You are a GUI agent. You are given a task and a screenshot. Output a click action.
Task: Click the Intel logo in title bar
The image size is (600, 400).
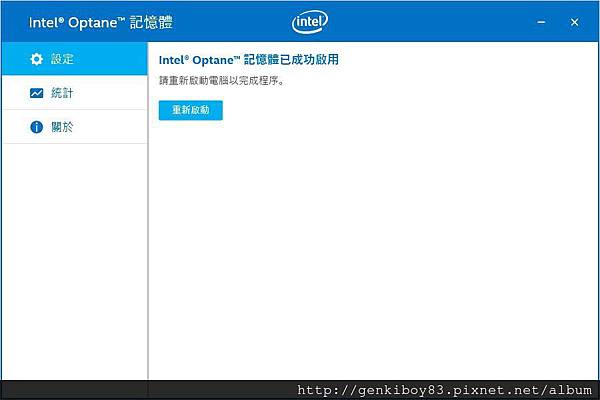pyautogui.click(x=310, y=22)
